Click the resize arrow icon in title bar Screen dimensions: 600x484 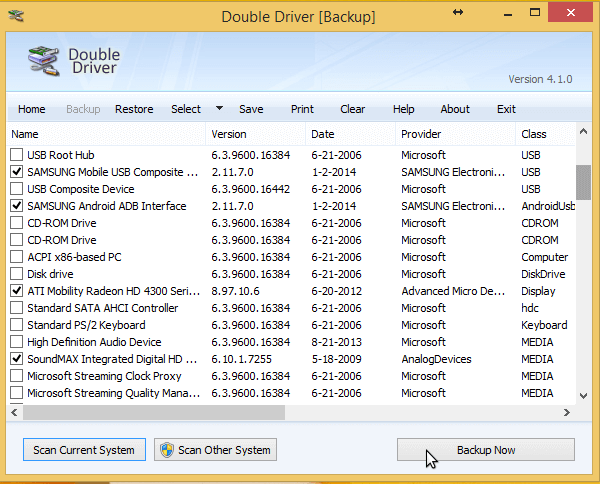tap(459, 12)
